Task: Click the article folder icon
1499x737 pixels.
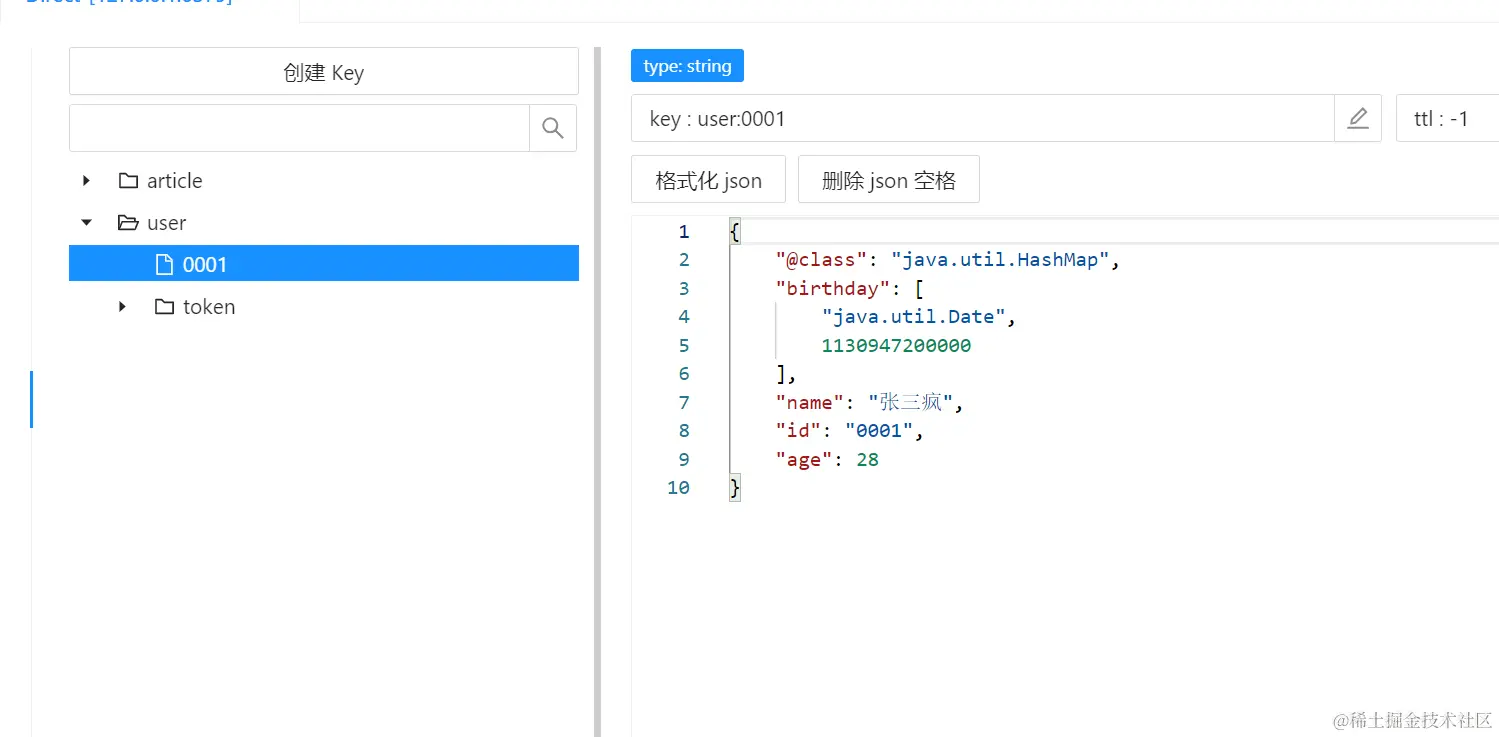Action: tap(128, 181)
